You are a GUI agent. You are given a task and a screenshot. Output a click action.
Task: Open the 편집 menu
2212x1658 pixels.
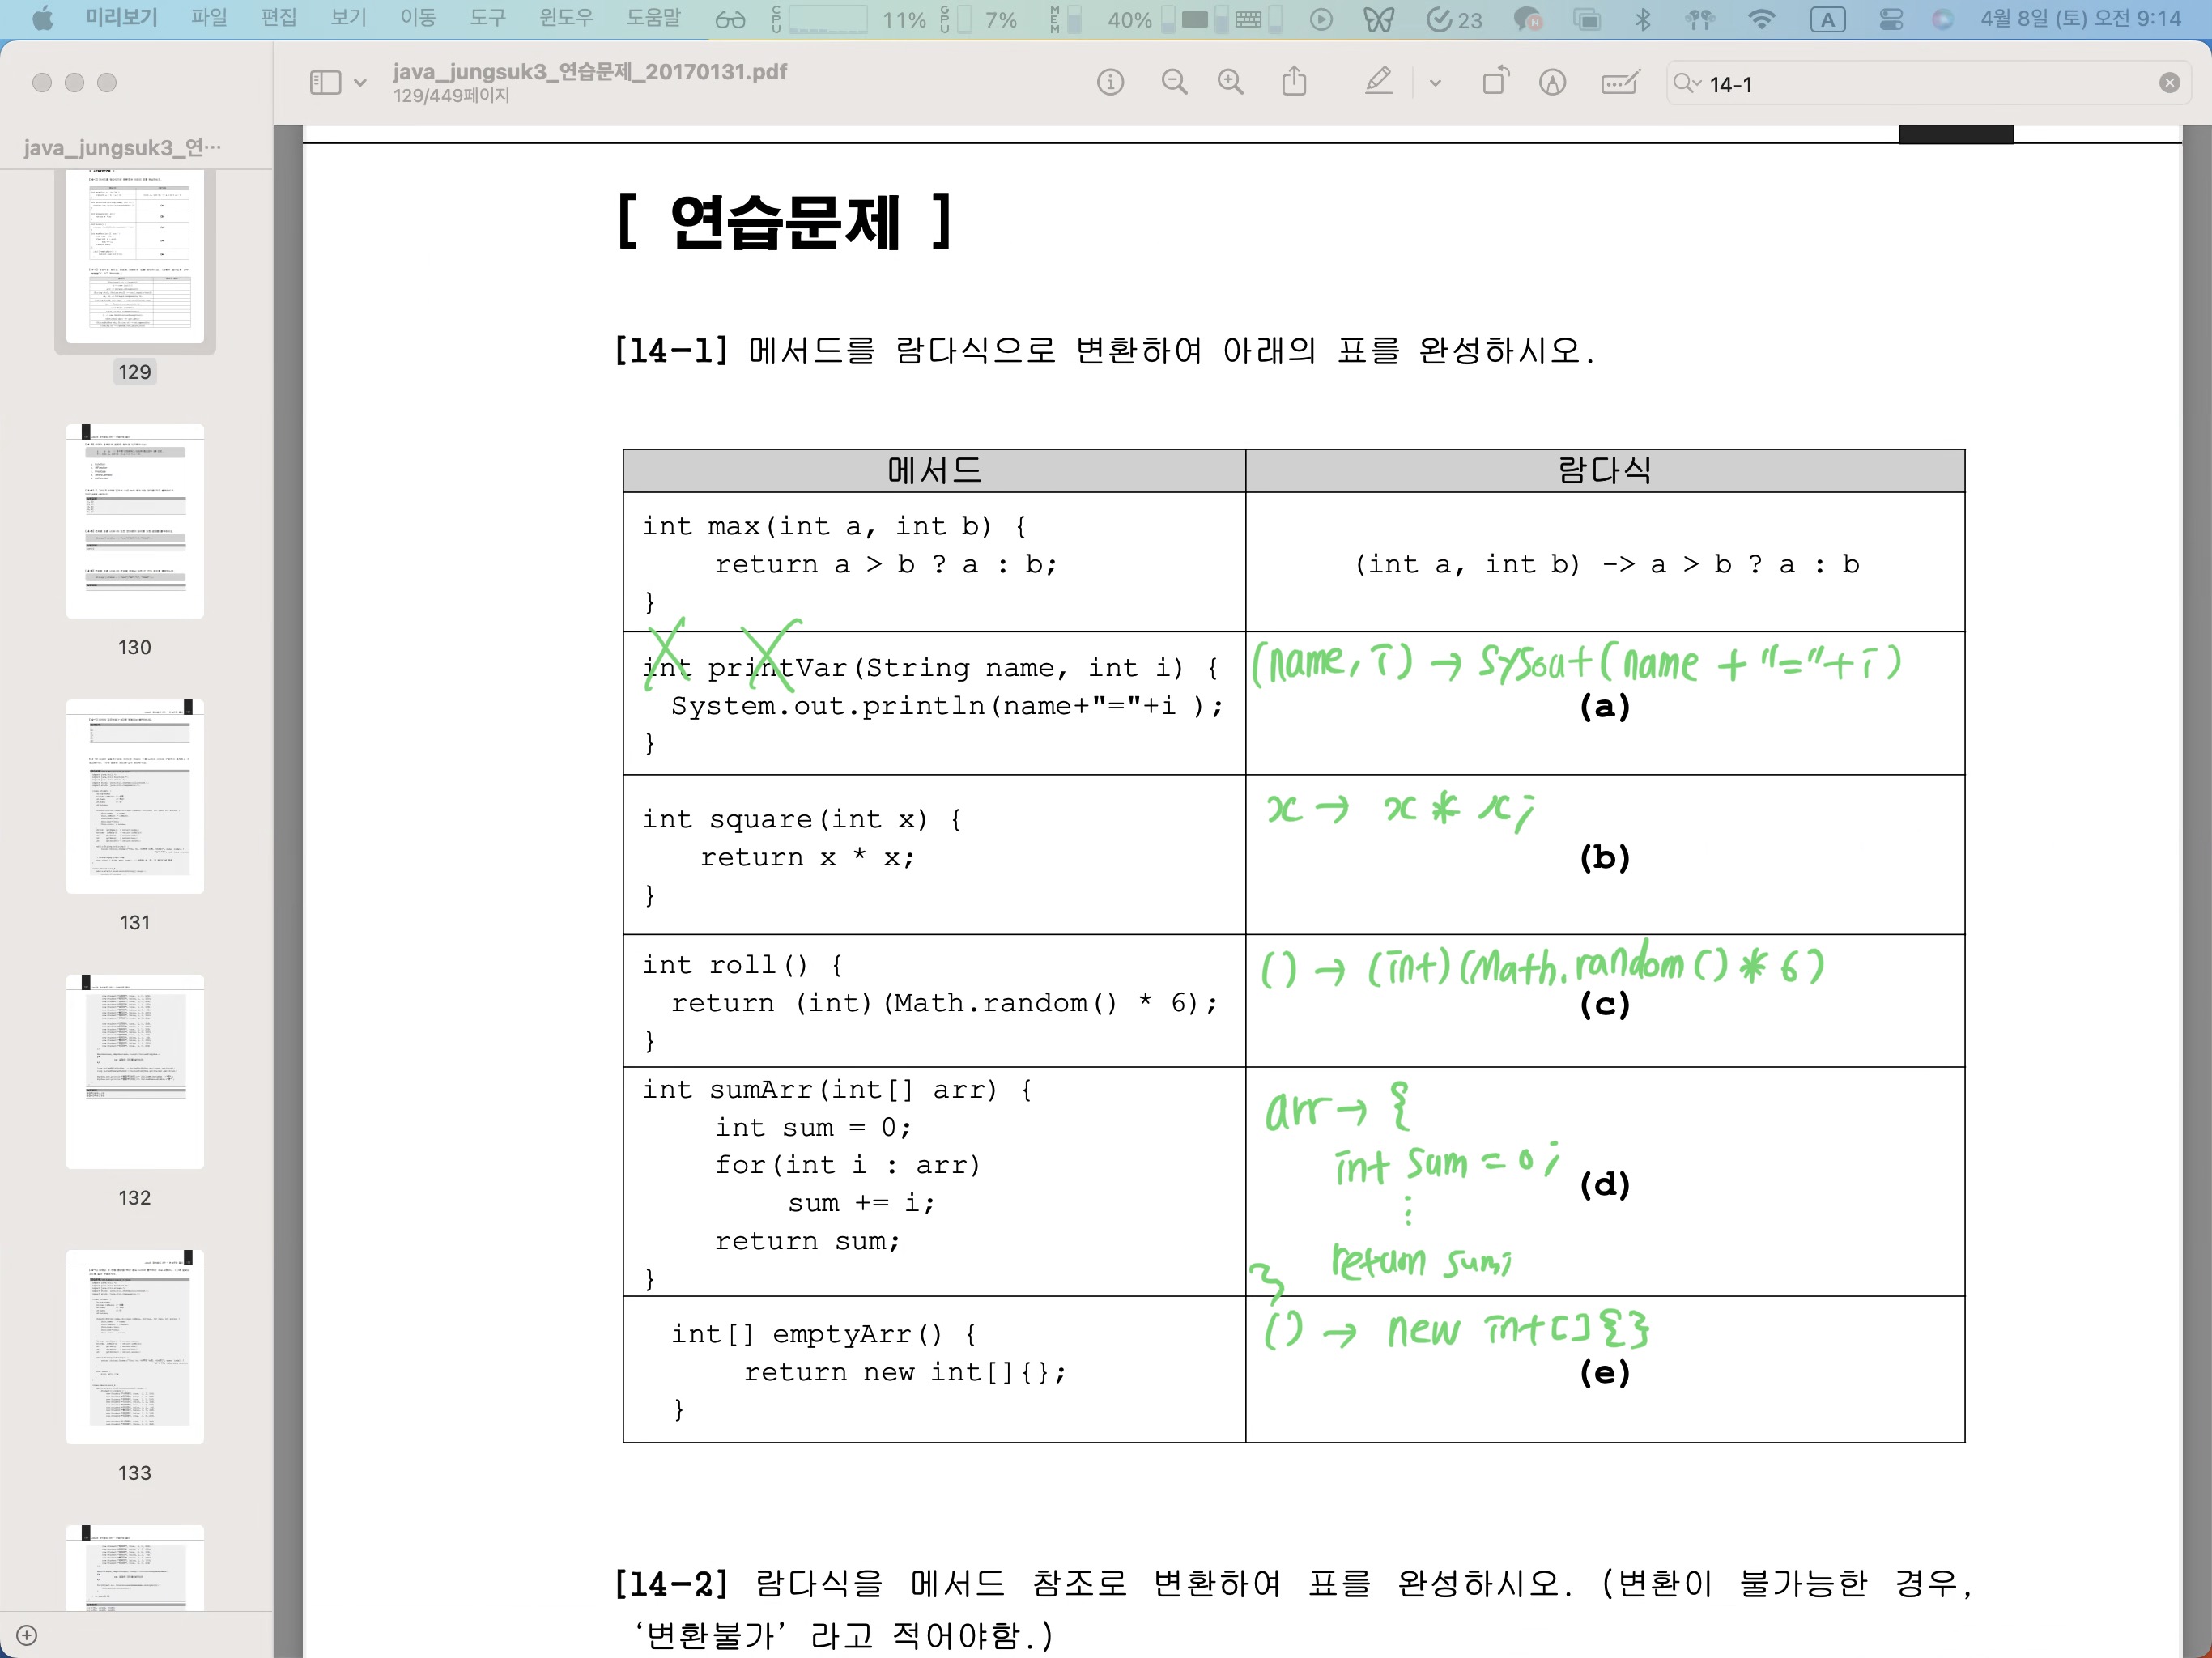(x=279, y=18)
